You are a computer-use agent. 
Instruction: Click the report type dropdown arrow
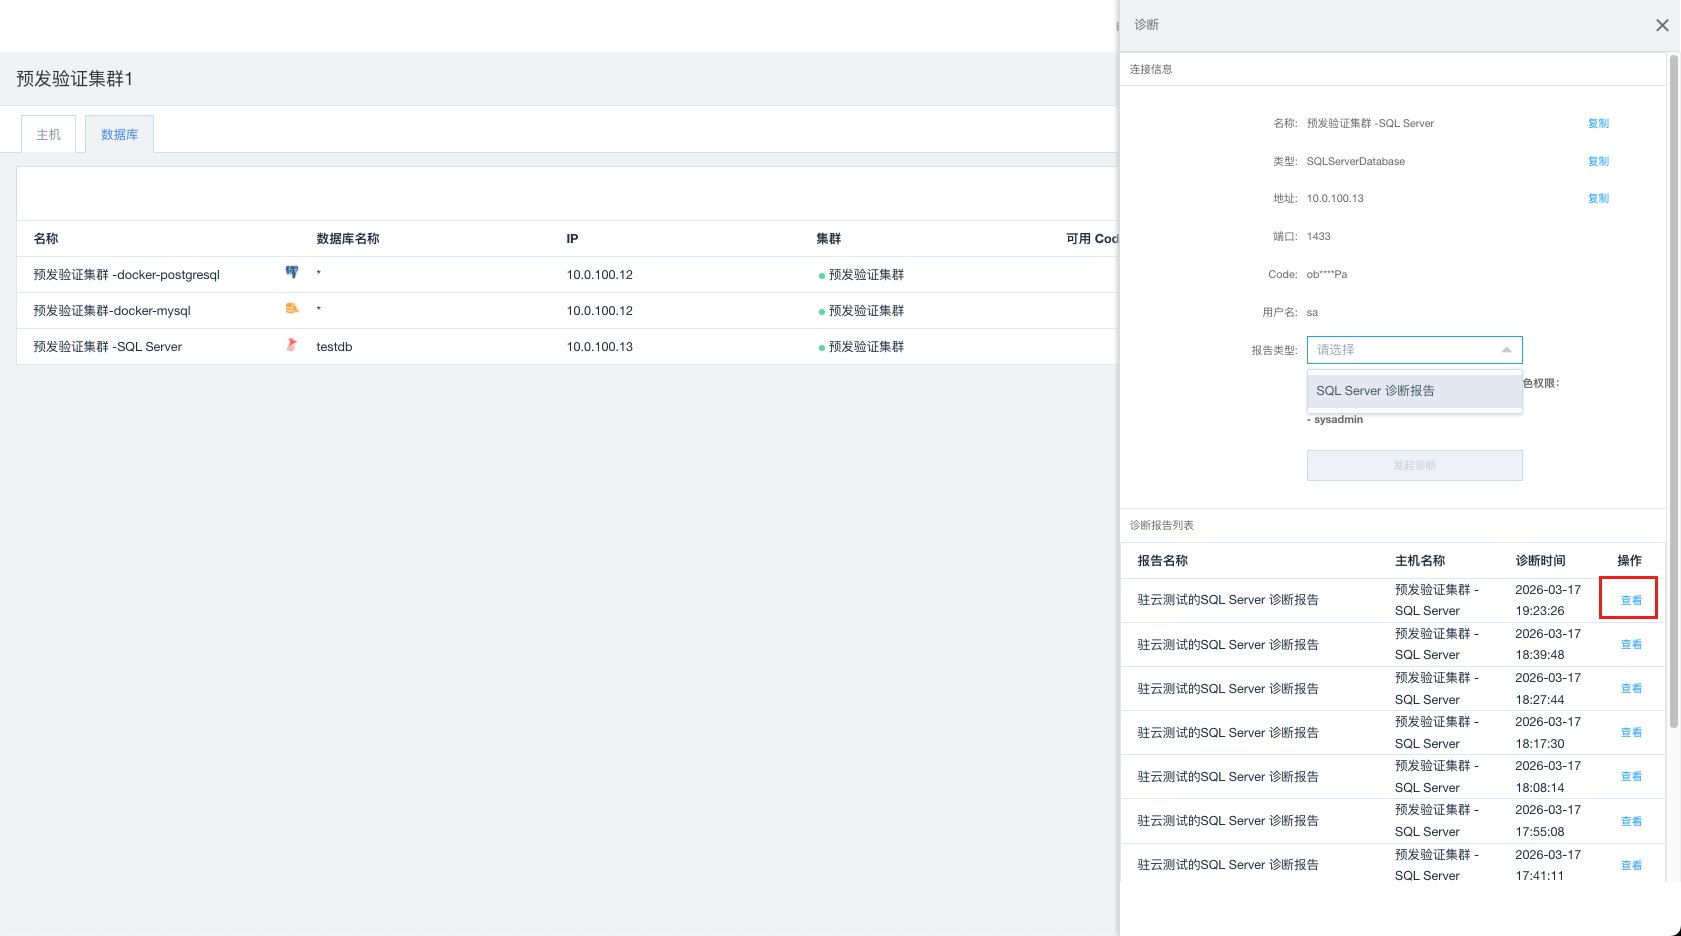pyautogui.click(x=1506, y=350)
